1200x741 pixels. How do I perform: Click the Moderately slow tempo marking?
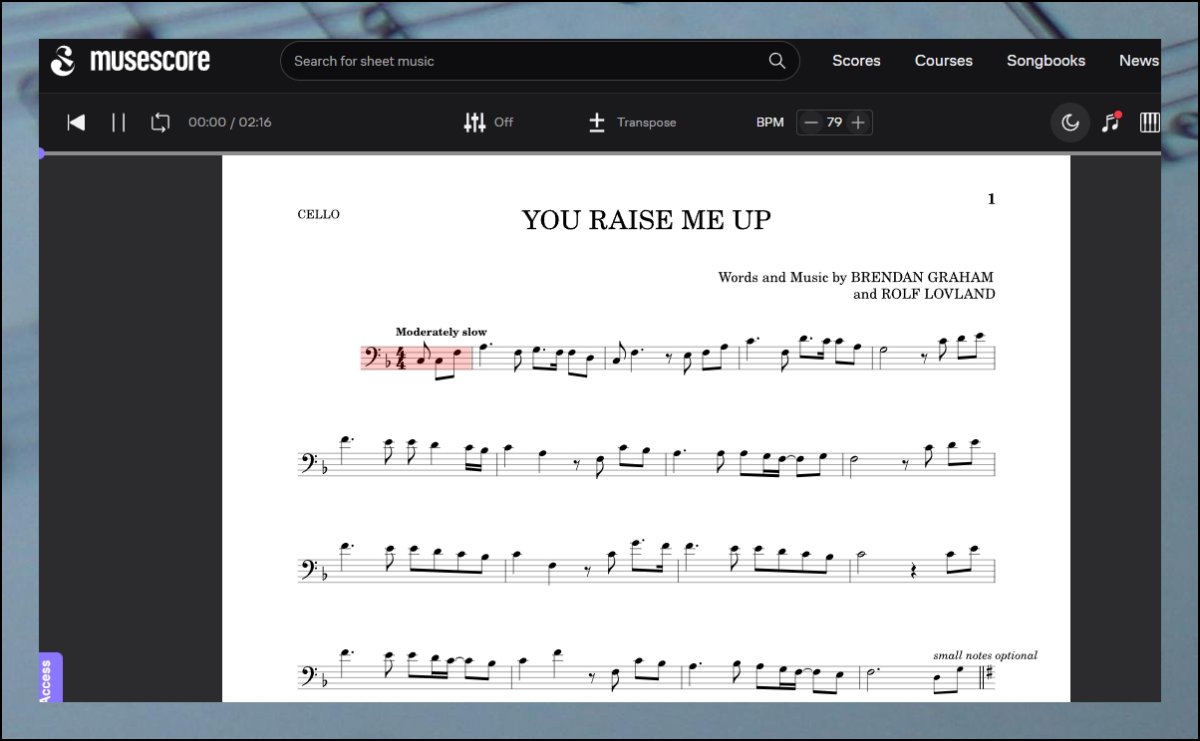pos(441,332)
